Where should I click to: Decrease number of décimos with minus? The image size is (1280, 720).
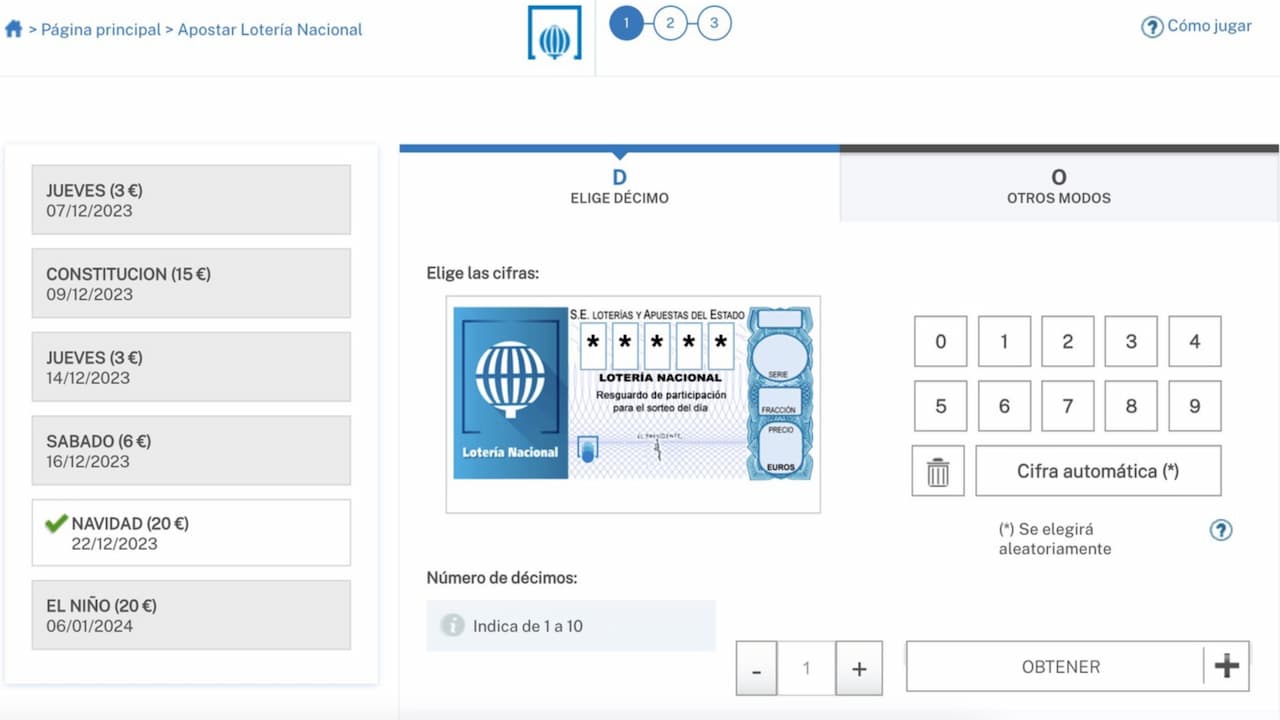(x=757, y=669)
